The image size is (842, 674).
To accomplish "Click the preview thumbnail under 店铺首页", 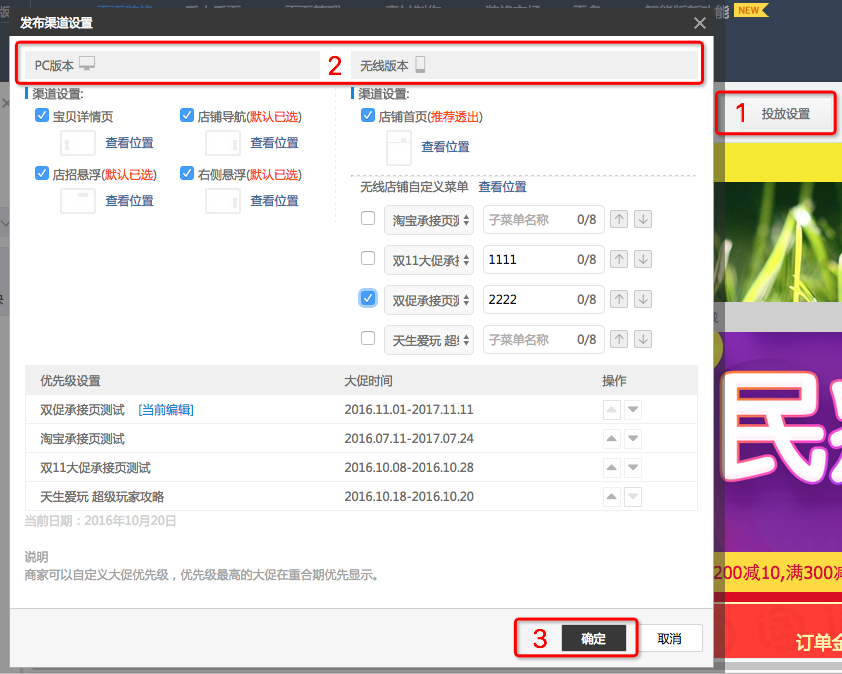I will pyautogui.click(x=397, y=148).
